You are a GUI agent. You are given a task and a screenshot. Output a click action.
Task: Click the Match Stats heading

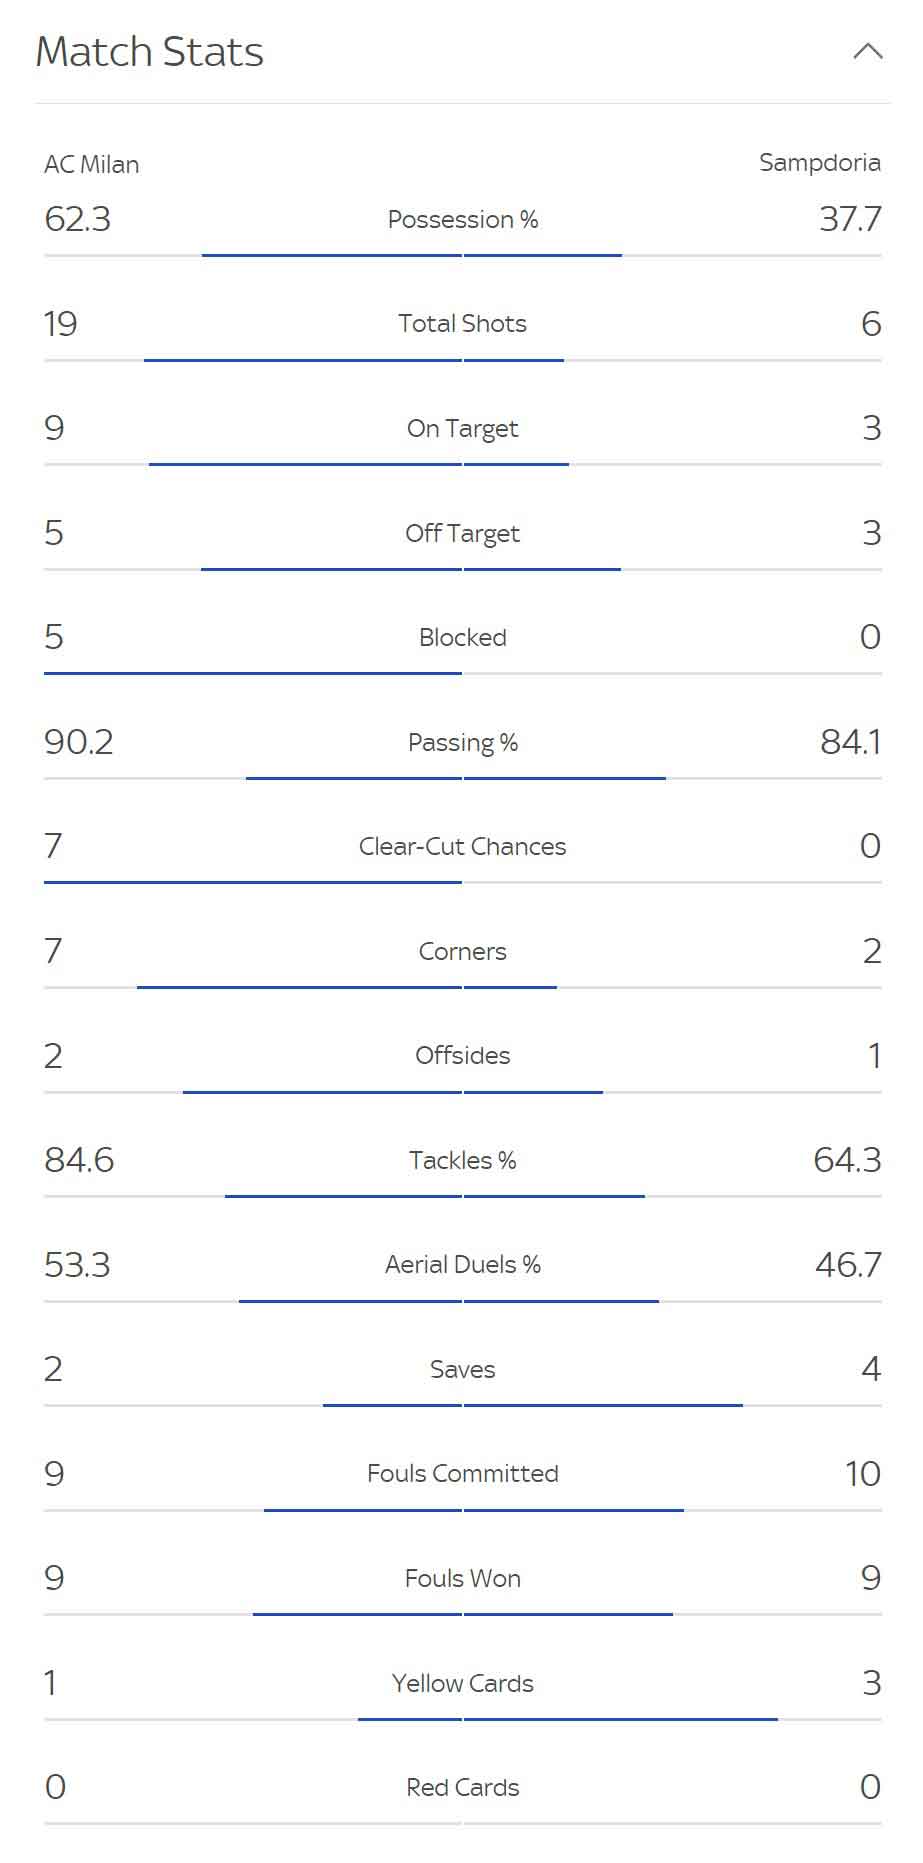tap(150, 52)
